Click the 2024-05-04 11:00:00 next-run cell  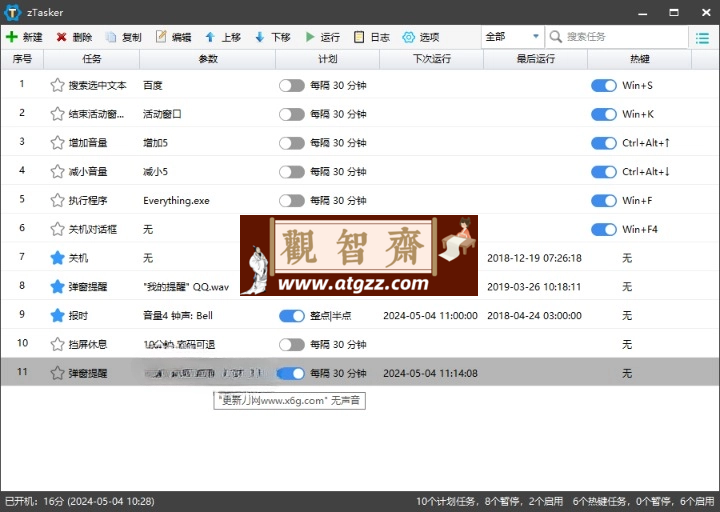(430, 316)
